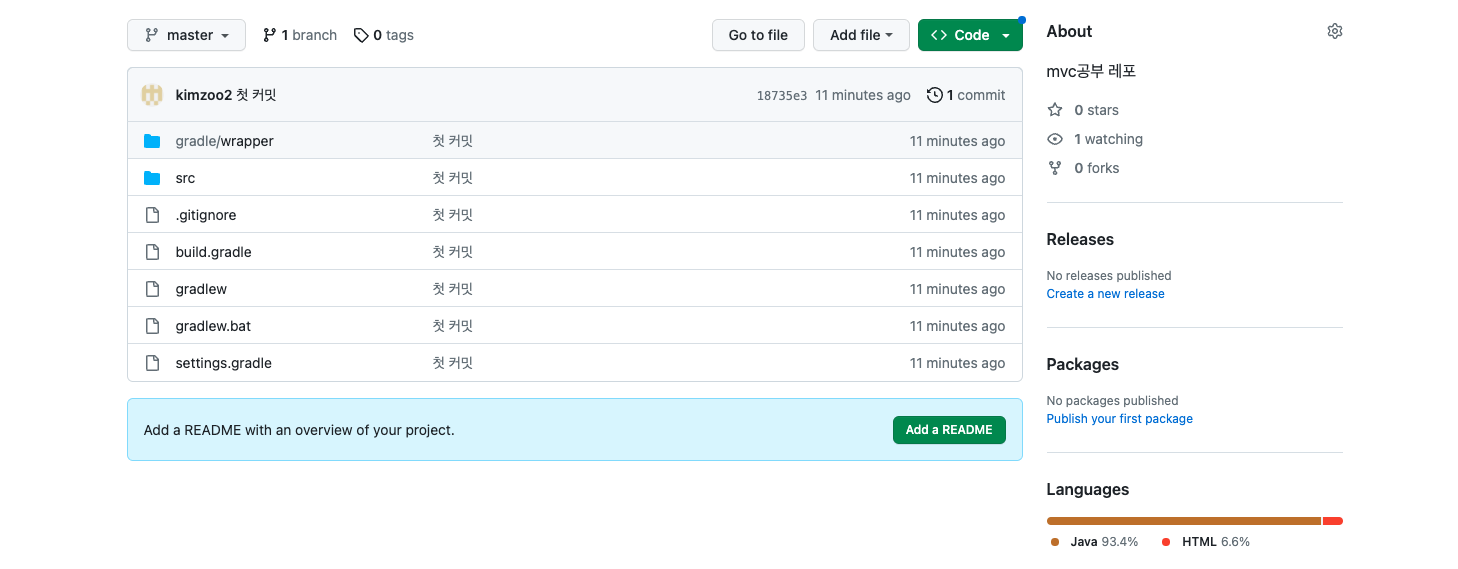
Task: Open the build.gradle file
Action: [213, 252]
